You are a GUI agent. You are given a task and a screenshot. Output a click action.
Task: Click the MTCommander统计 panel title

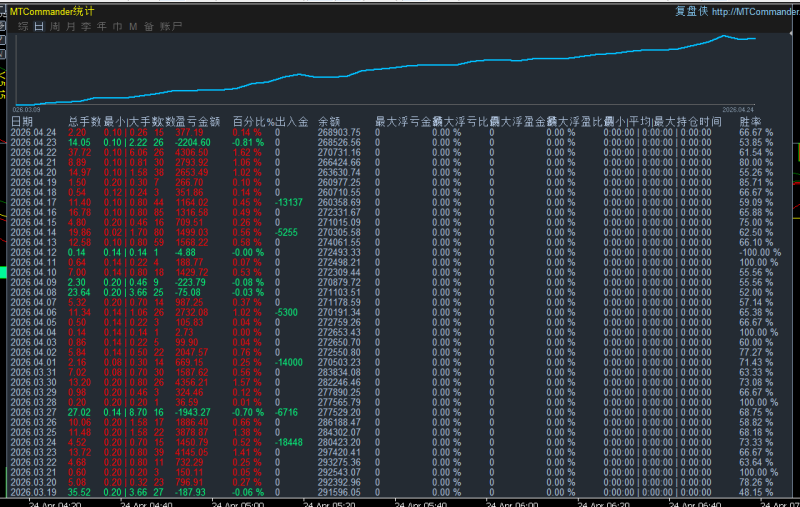pos(52,11)
